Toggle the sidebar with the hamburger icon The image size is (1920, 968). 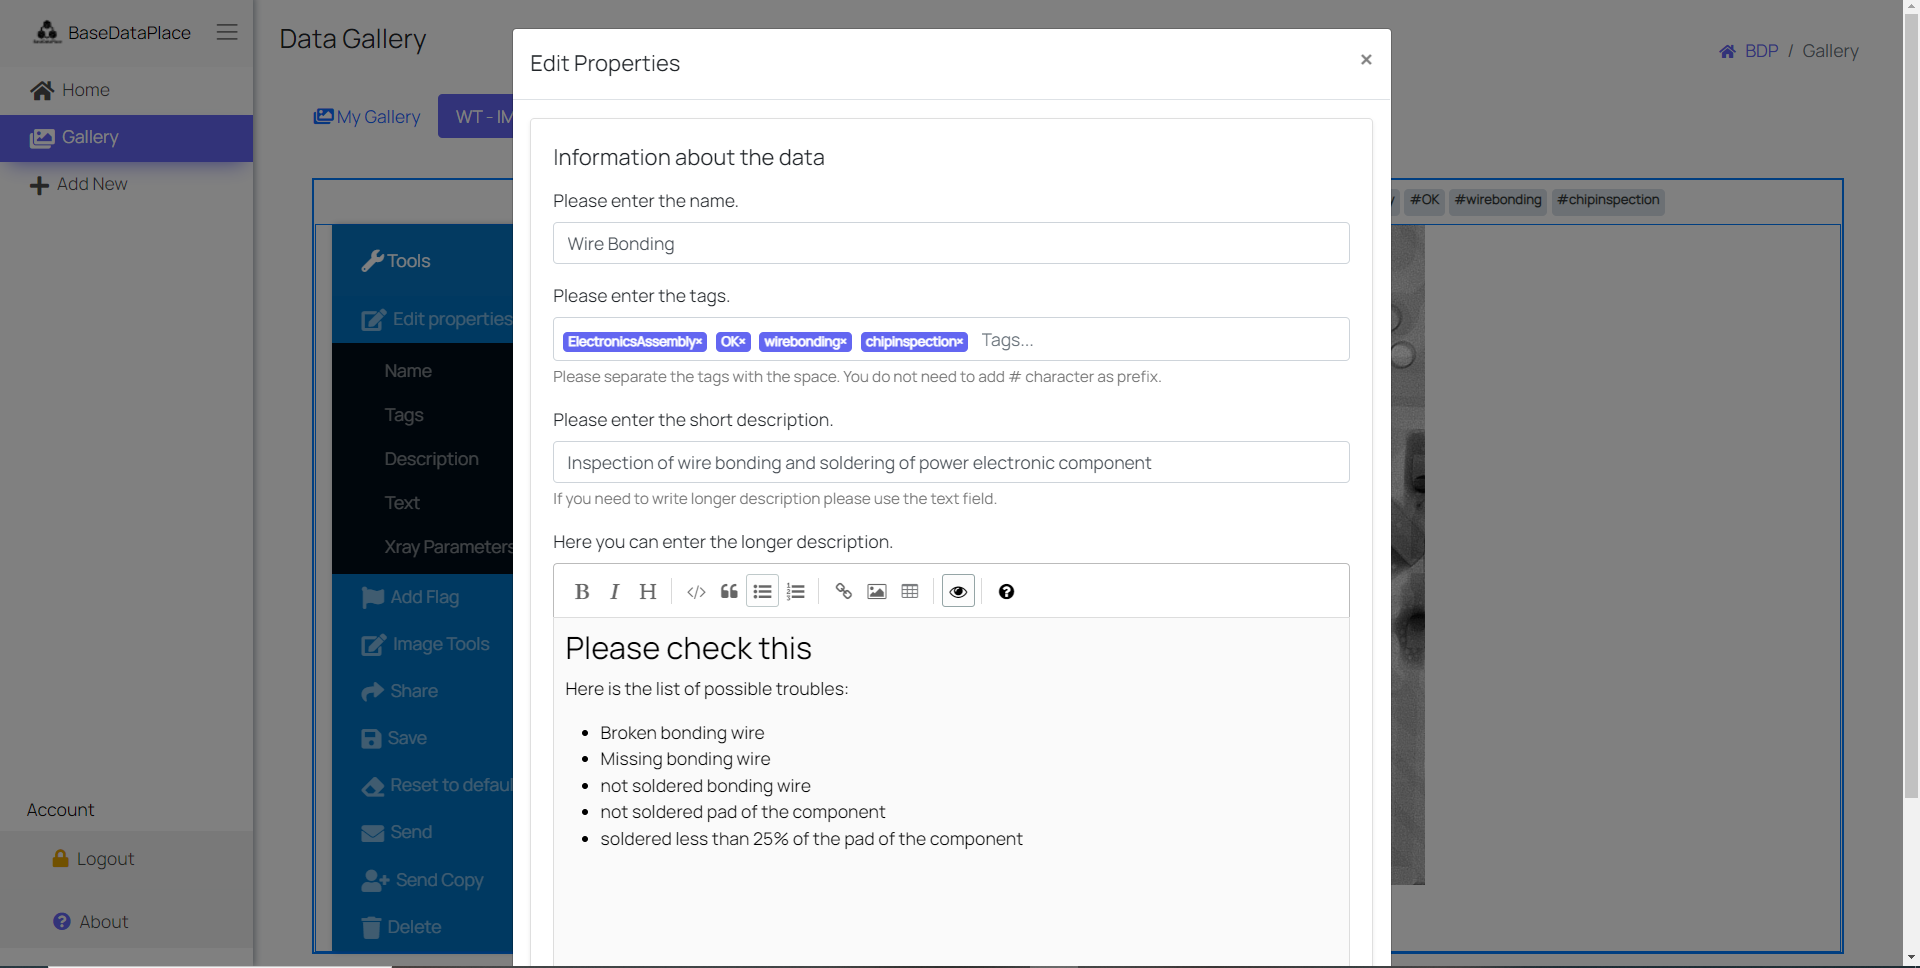point(227,32)
